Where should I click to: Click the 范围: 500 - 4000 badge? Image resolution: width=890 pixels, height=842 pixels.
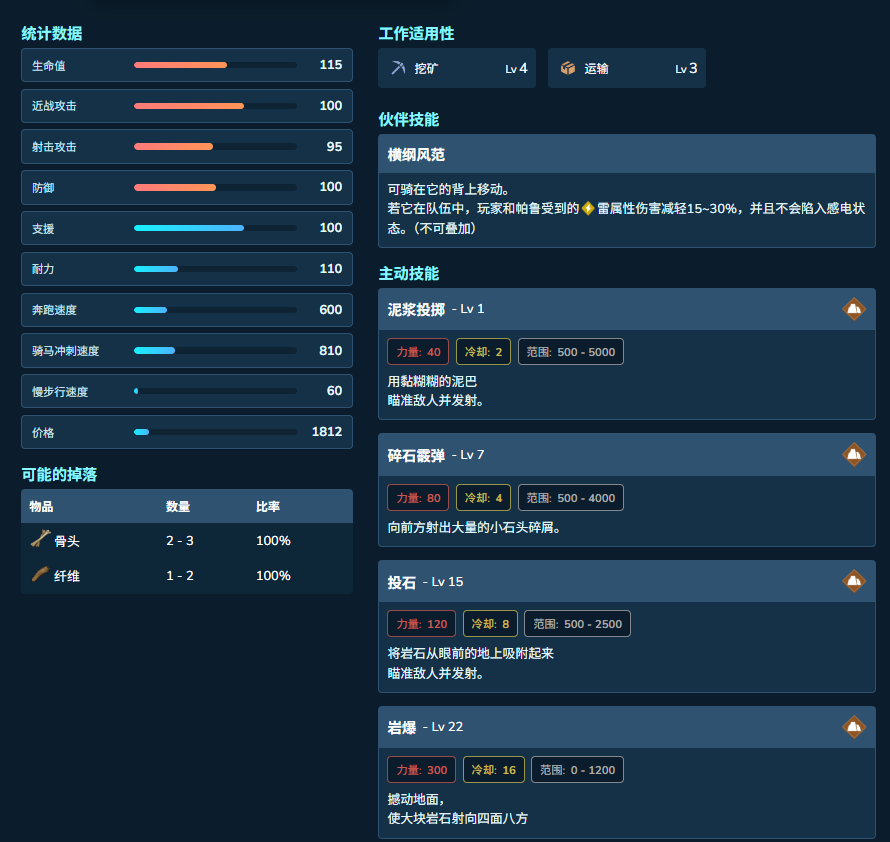pyautogui.click(x=570, y=498)
